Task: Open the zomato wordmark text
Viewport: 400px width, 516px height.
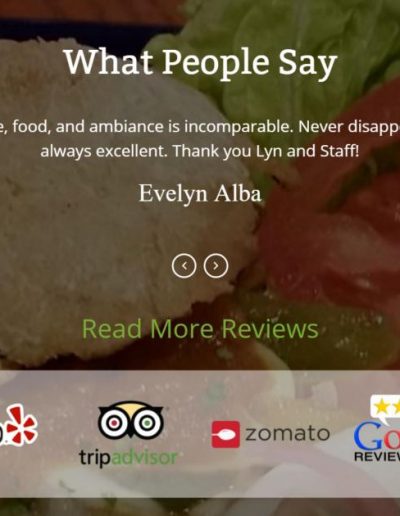Action: [288, 434]
